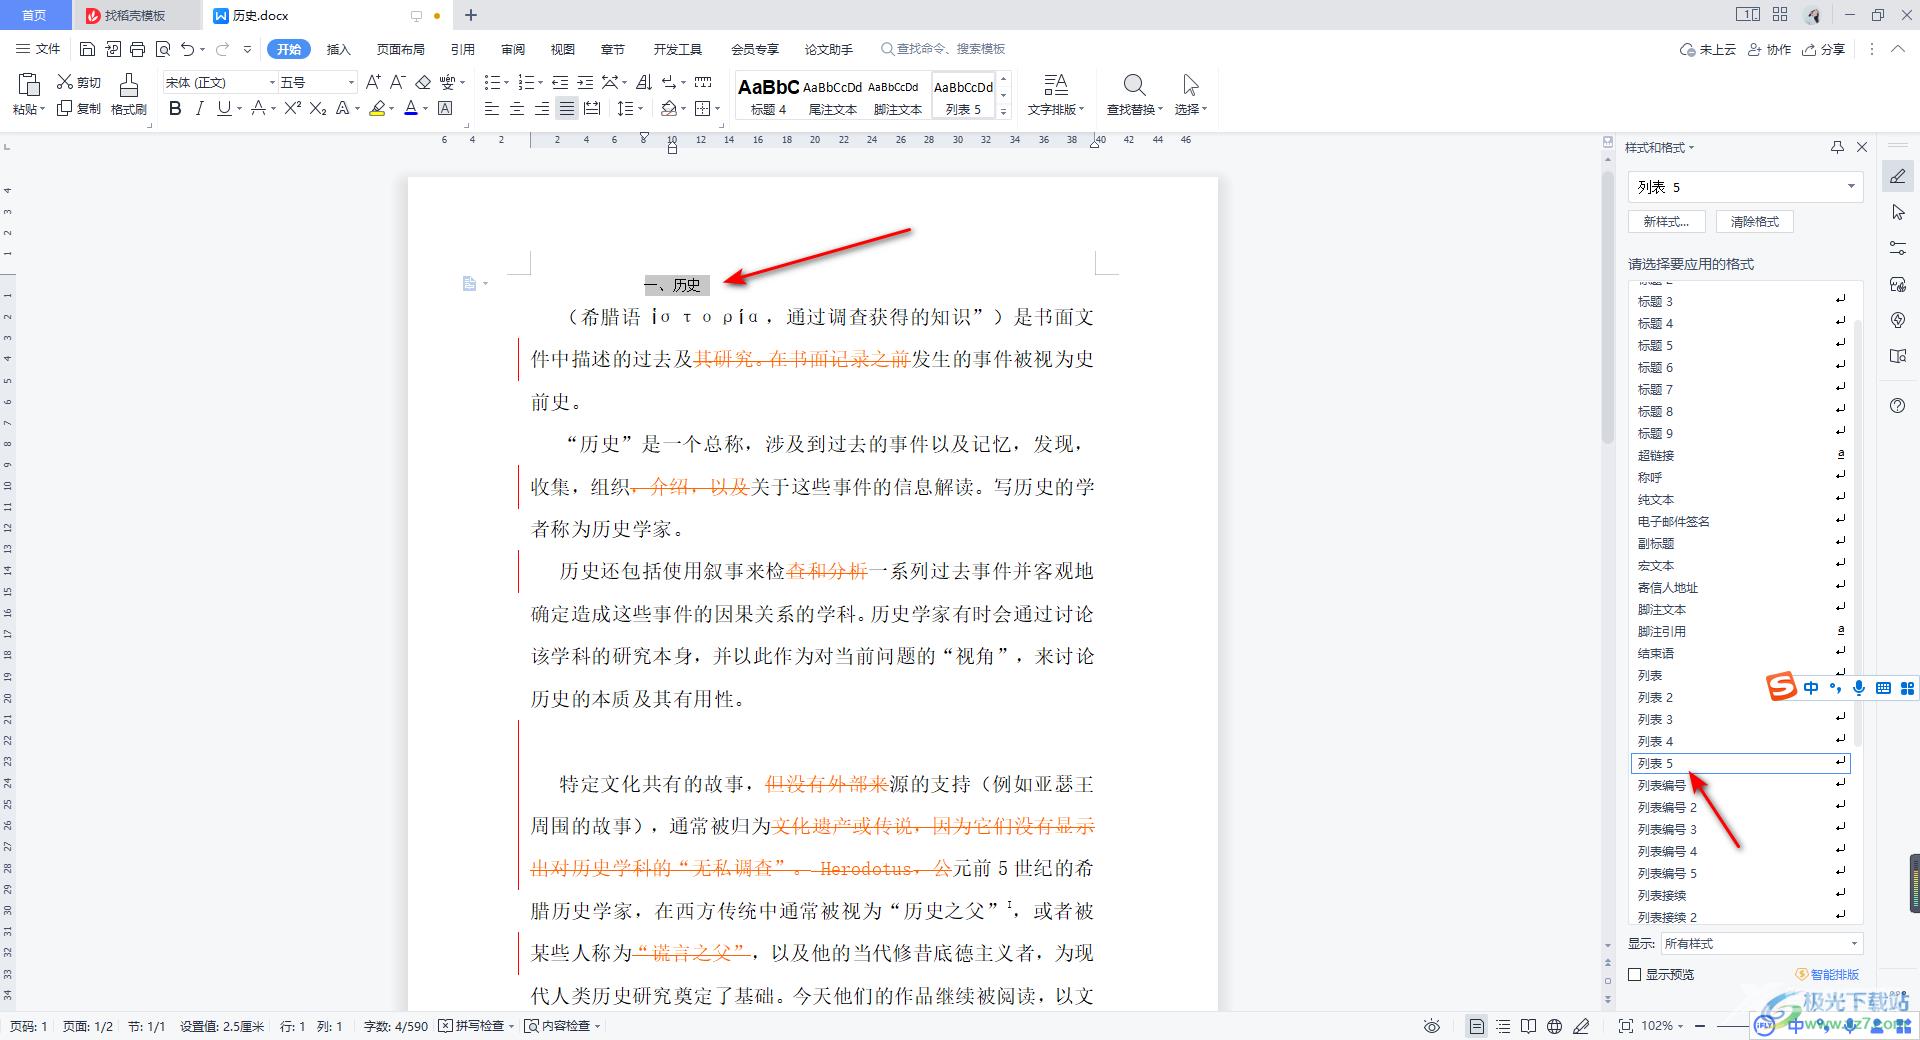
Task: Increase font size with A+ icon
Action: tap(373, 82)
